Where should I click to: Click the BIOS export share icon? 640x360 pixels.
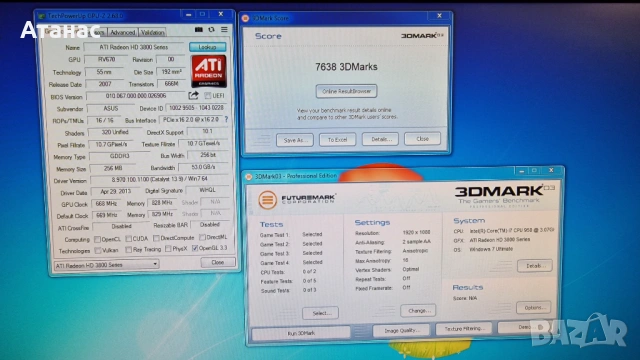tap(193, 96)
